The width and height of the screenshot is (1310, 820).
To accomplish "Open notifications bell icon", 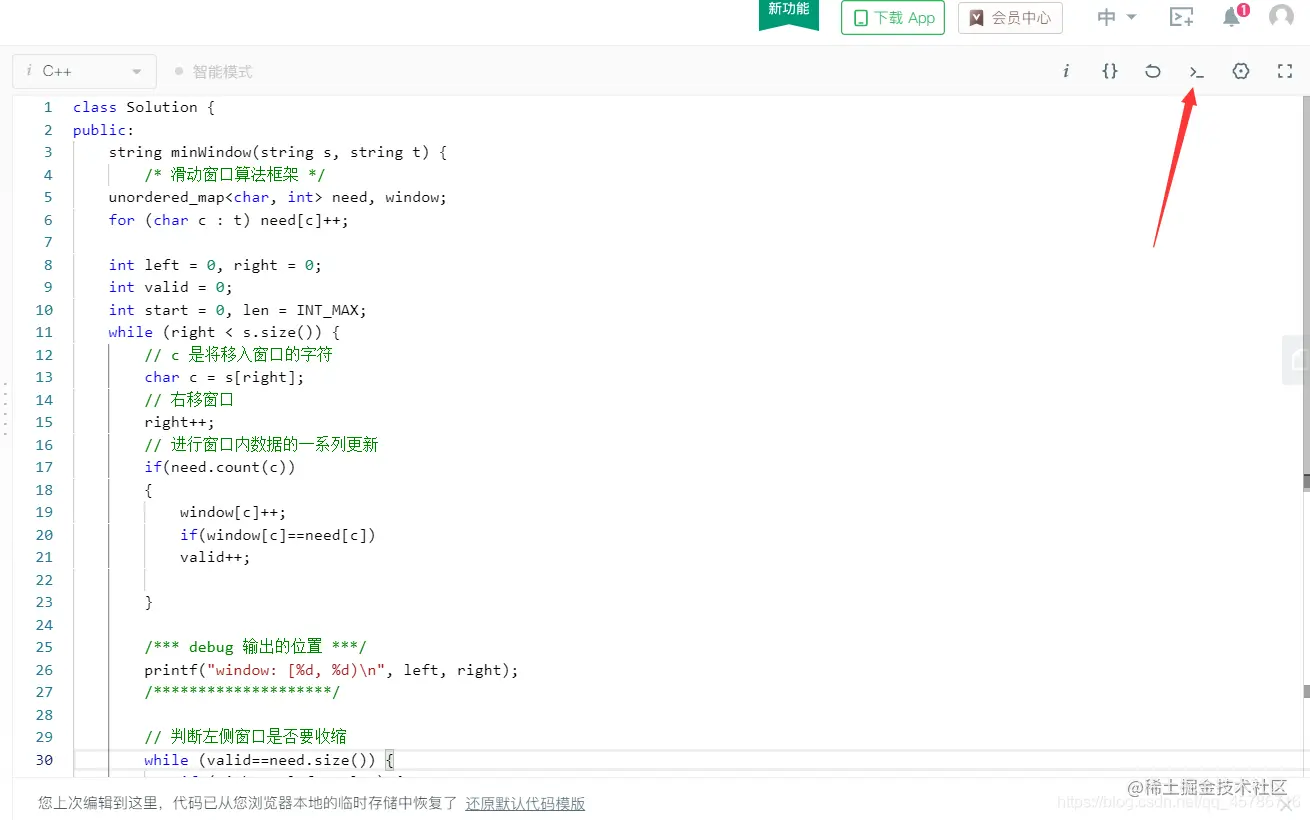I will click(x=1234, y=16).
